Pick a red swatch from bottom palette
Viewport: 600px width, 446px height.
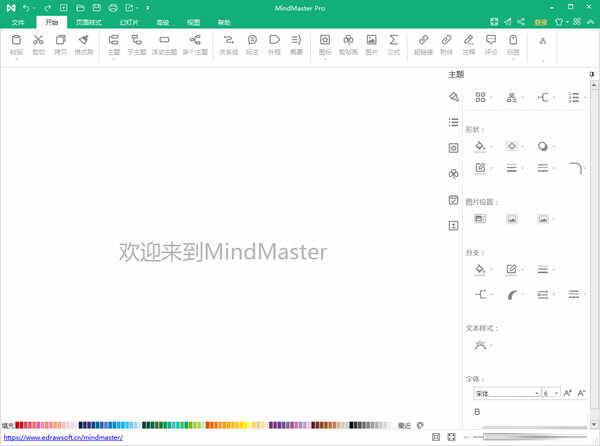click(x=20, y=425)
